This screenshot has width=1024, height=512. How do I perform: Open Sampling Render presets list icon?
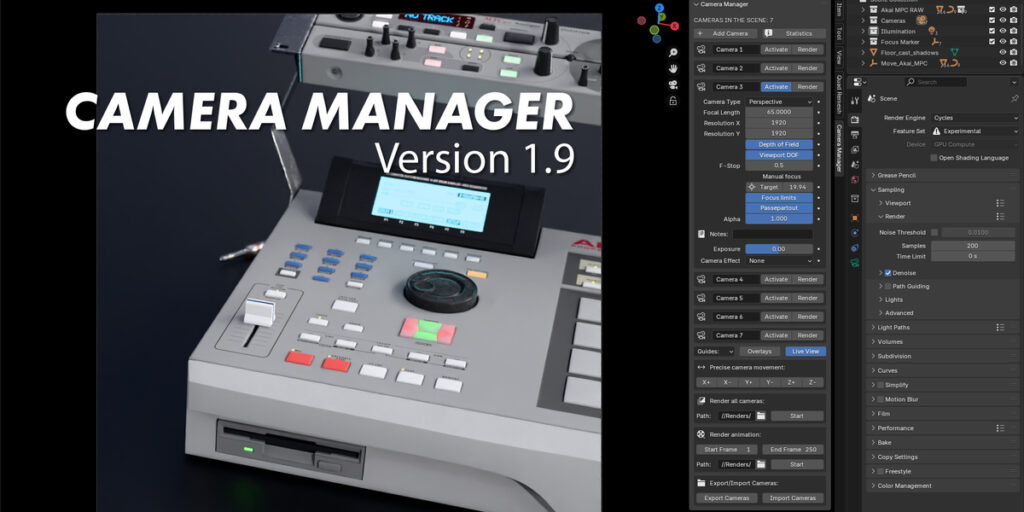(x=1000, y=216)
